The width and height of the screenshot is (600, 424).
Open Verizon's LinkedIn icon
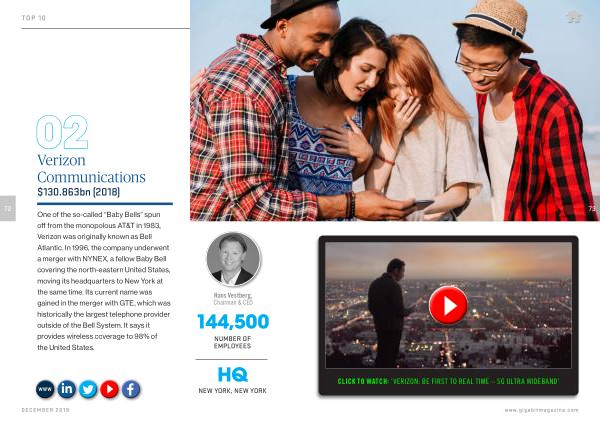pyautogui.click(x=67, y=389)
